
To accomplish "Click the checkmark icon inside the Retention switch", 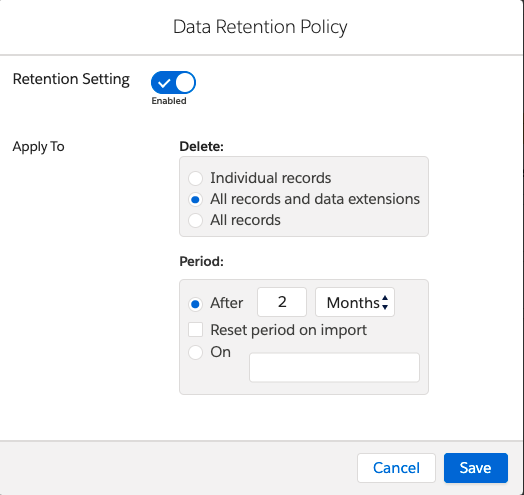I will (x=164, y=83).
